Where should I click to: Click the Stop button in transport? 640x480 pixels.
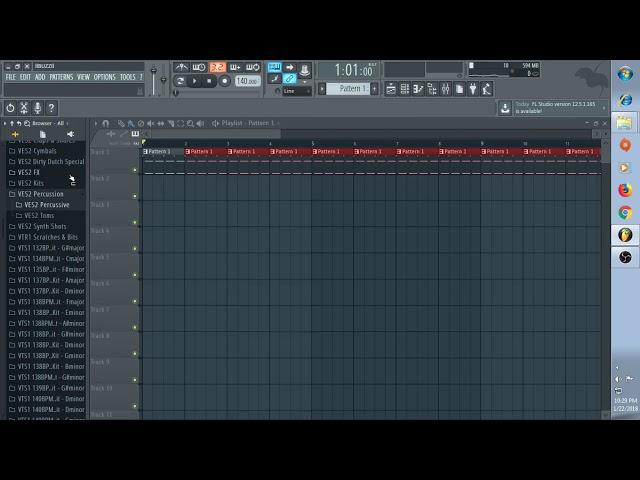209,81
